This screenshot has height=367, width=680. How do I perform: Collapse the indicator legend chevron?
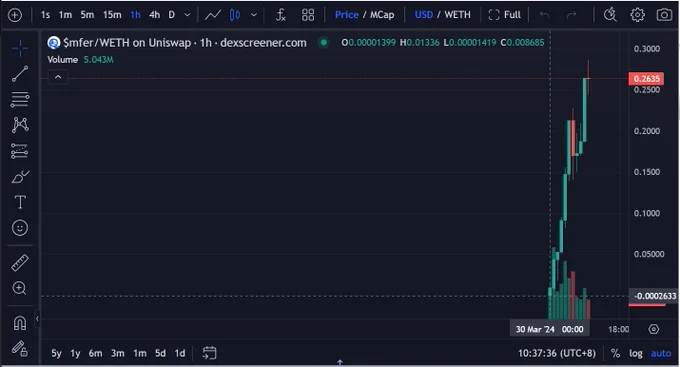[58, 77]
